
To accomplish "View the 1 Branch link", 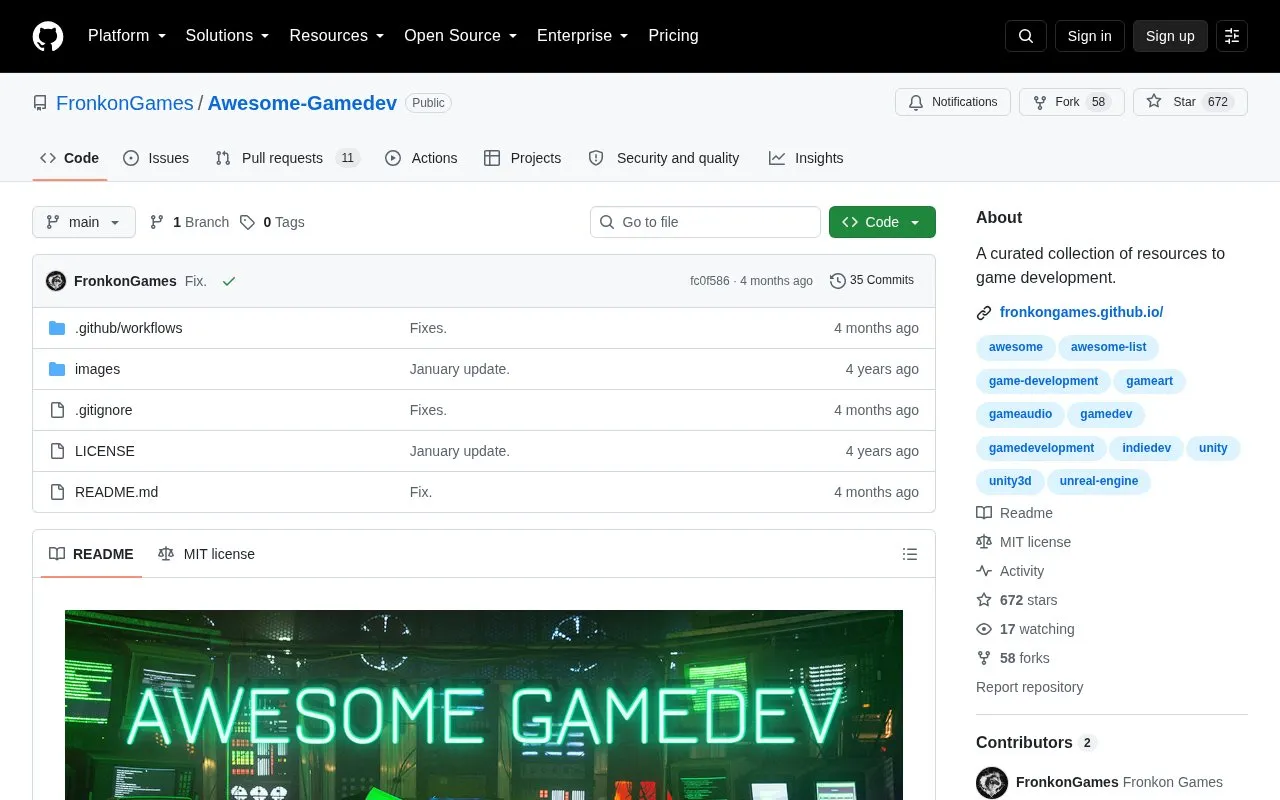I will click(189, 222).
